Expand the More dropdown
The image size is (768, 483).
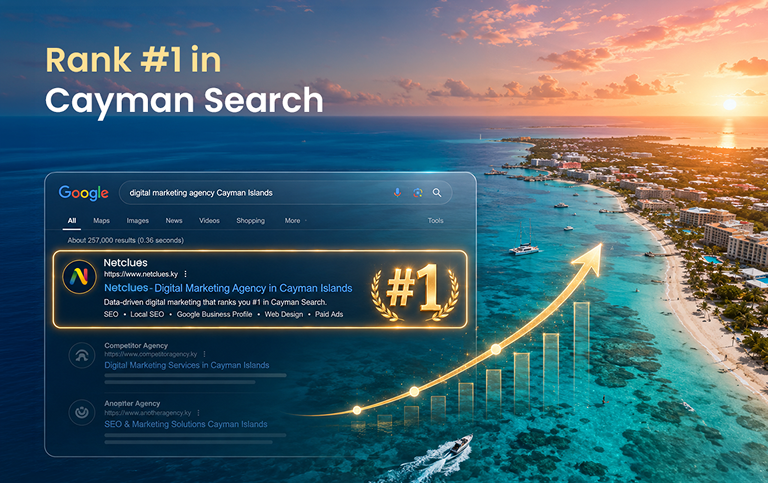pyautogui.click(x=294, y=220)
